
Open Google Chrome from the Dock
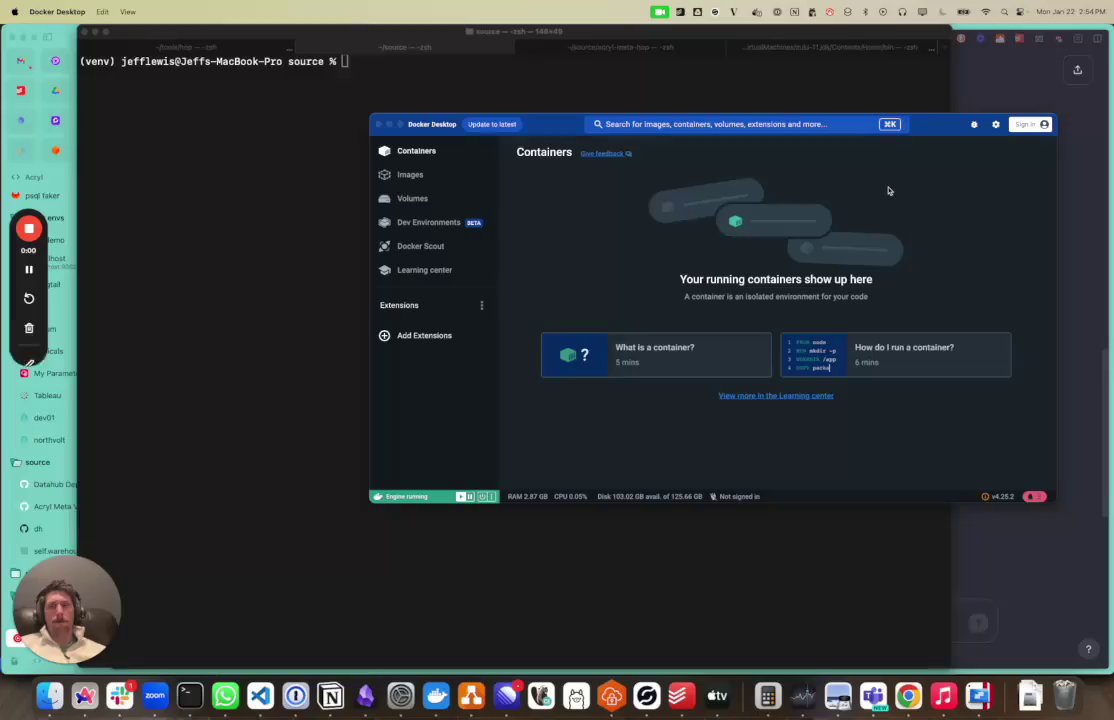click(x=908, y=696)
